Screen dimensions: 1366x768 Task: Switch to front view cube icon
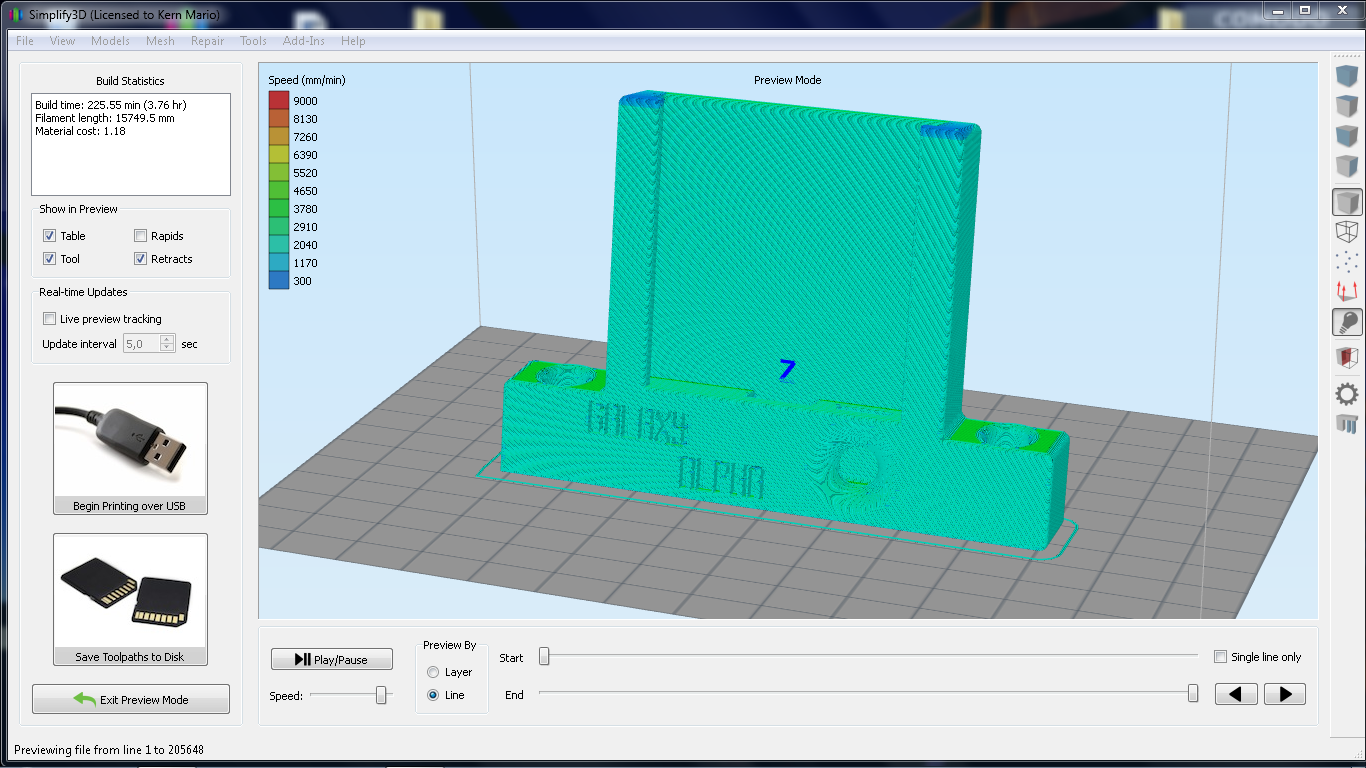(x=1347, y=136)
